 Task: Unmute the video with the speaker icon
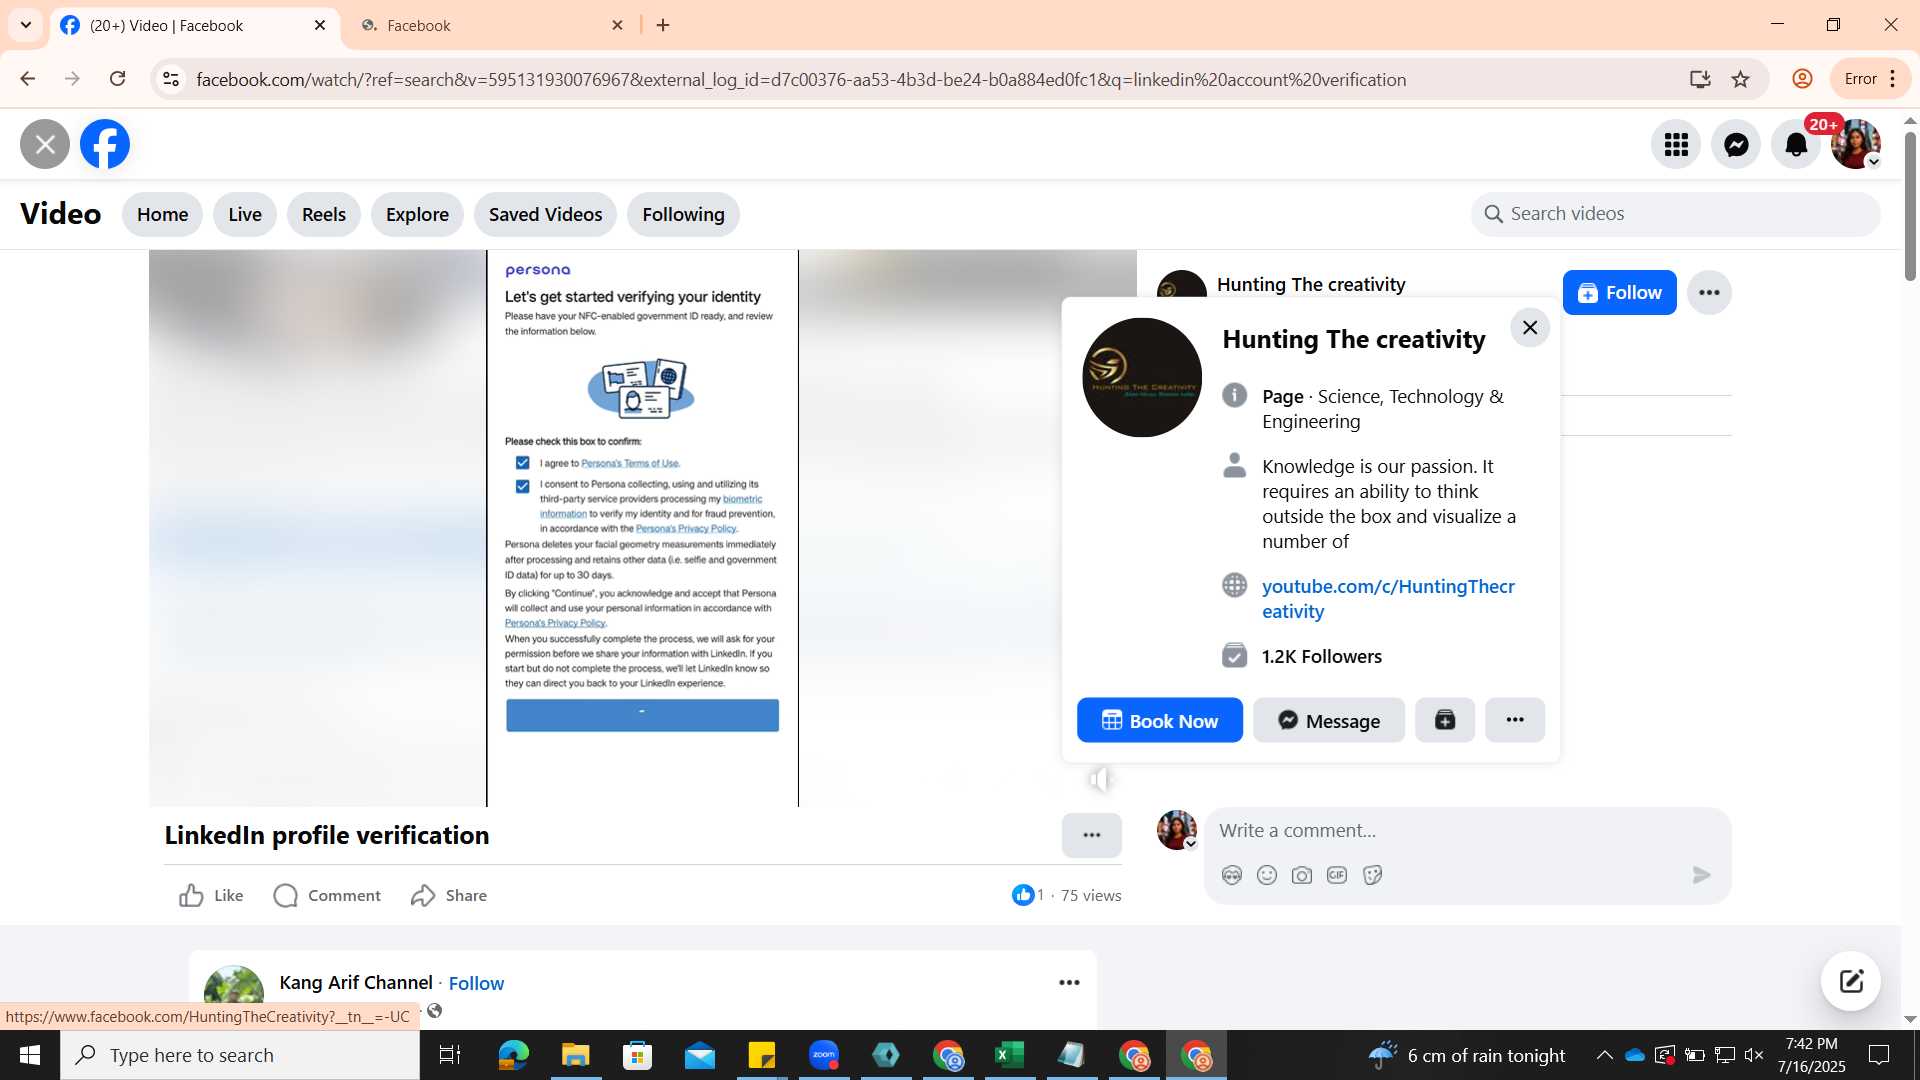pos(1100,780)
